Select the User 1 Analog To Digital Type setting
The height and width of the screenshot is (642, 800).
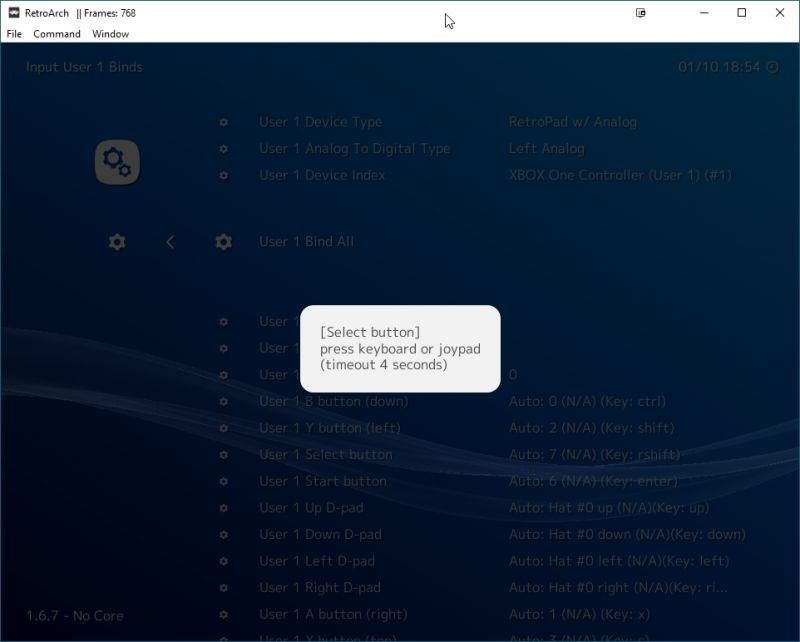pyautogui.click(x=354, y=148)
